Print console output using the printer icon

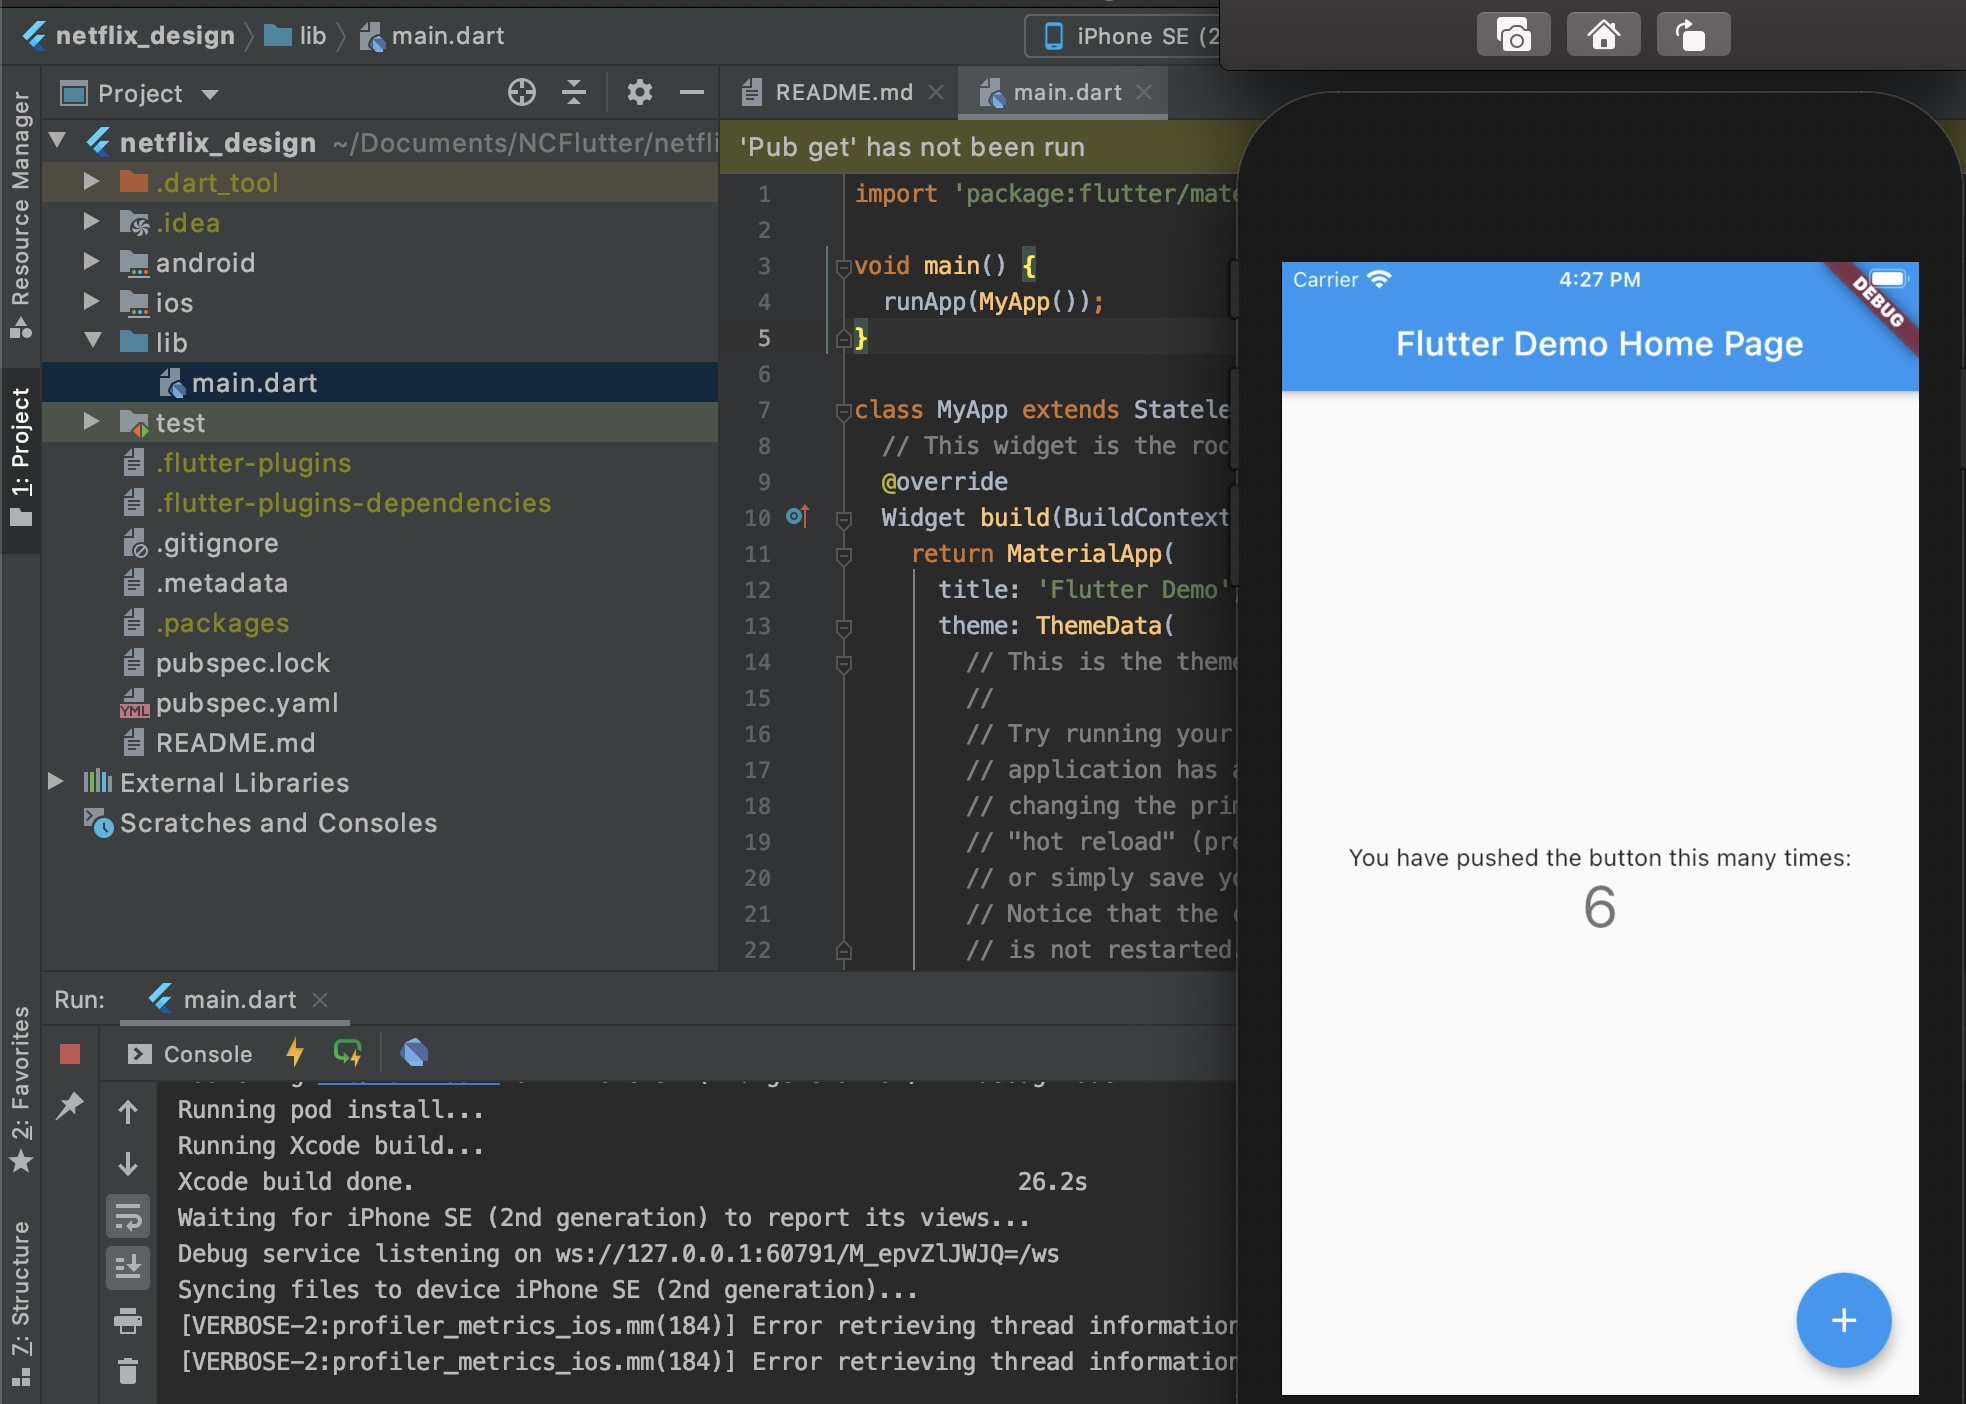tap(128, 1322)
